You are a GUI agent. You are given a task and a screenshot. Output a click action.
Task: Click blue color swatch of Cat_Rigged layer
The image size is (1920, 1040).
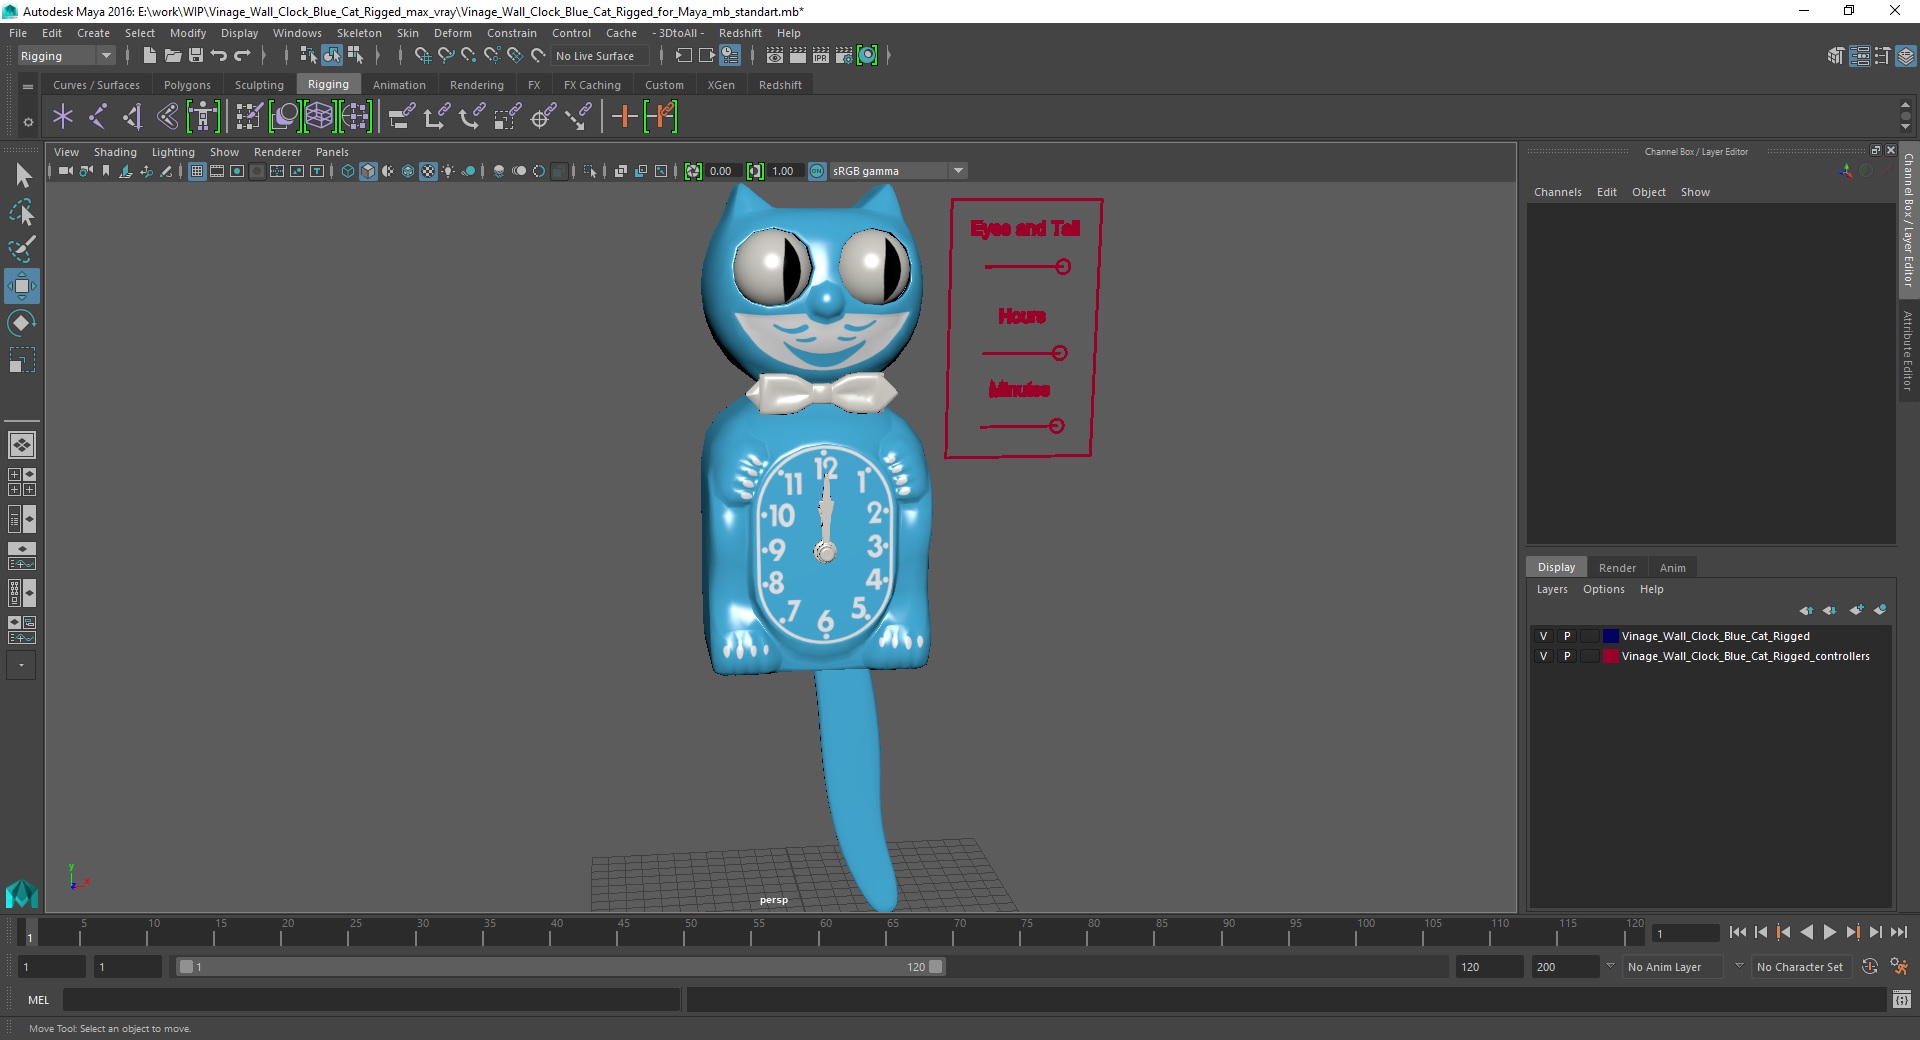(1611, 636)
